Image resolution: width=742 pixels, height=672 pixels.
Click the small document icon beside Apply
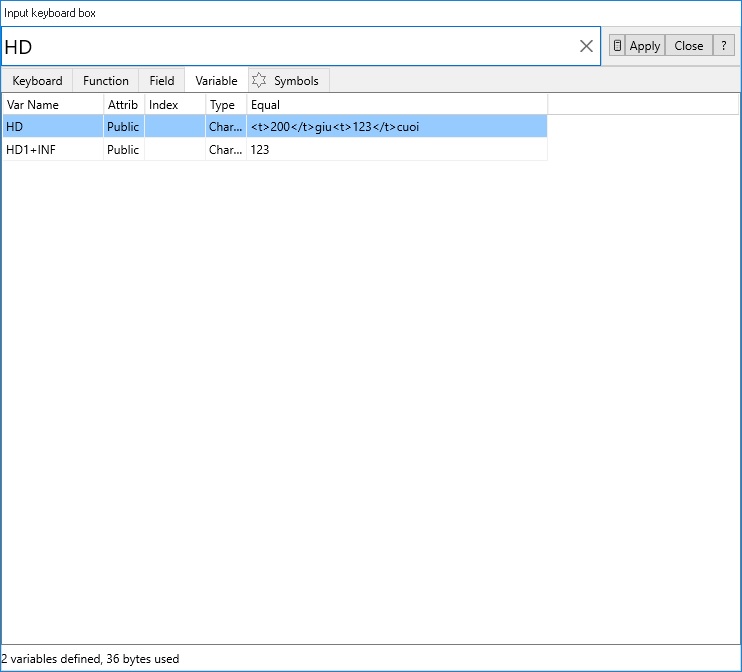click(617, 46)
